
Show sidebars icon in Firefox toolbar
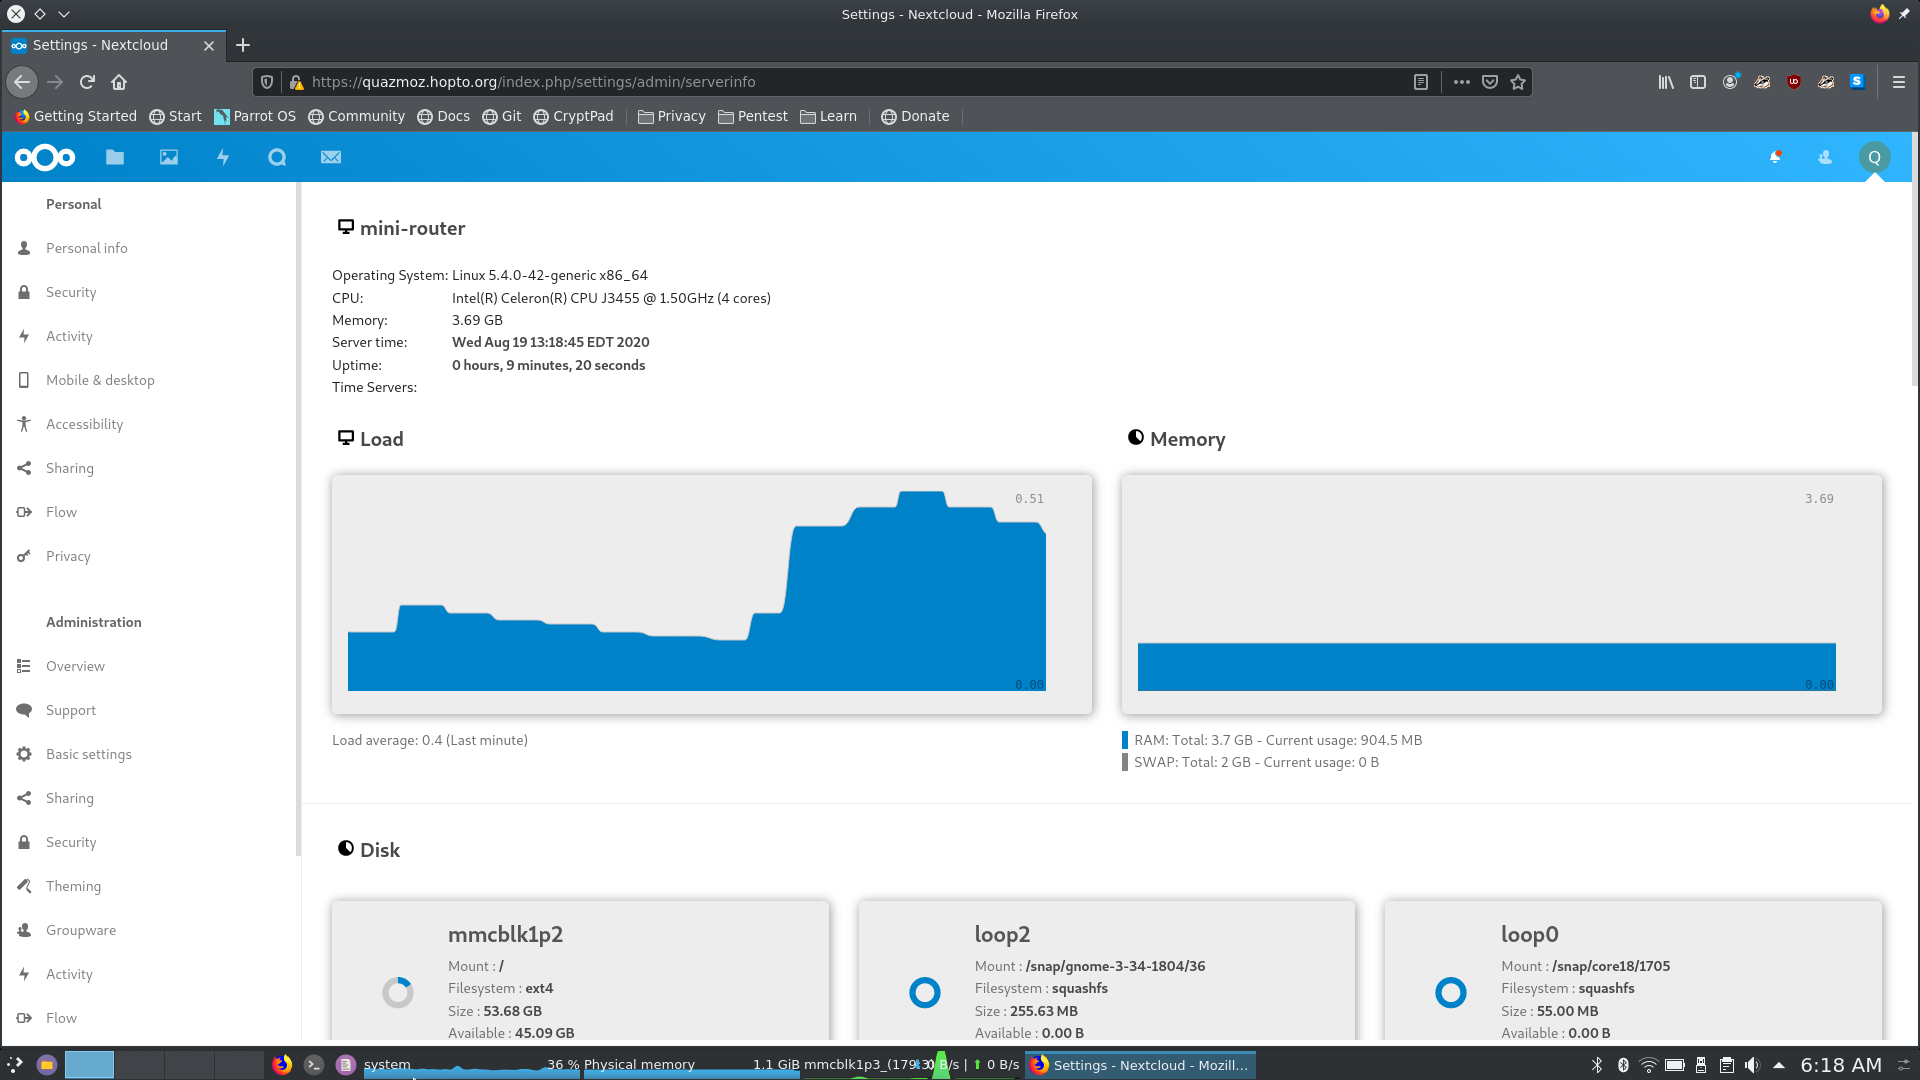(1698, 82)
